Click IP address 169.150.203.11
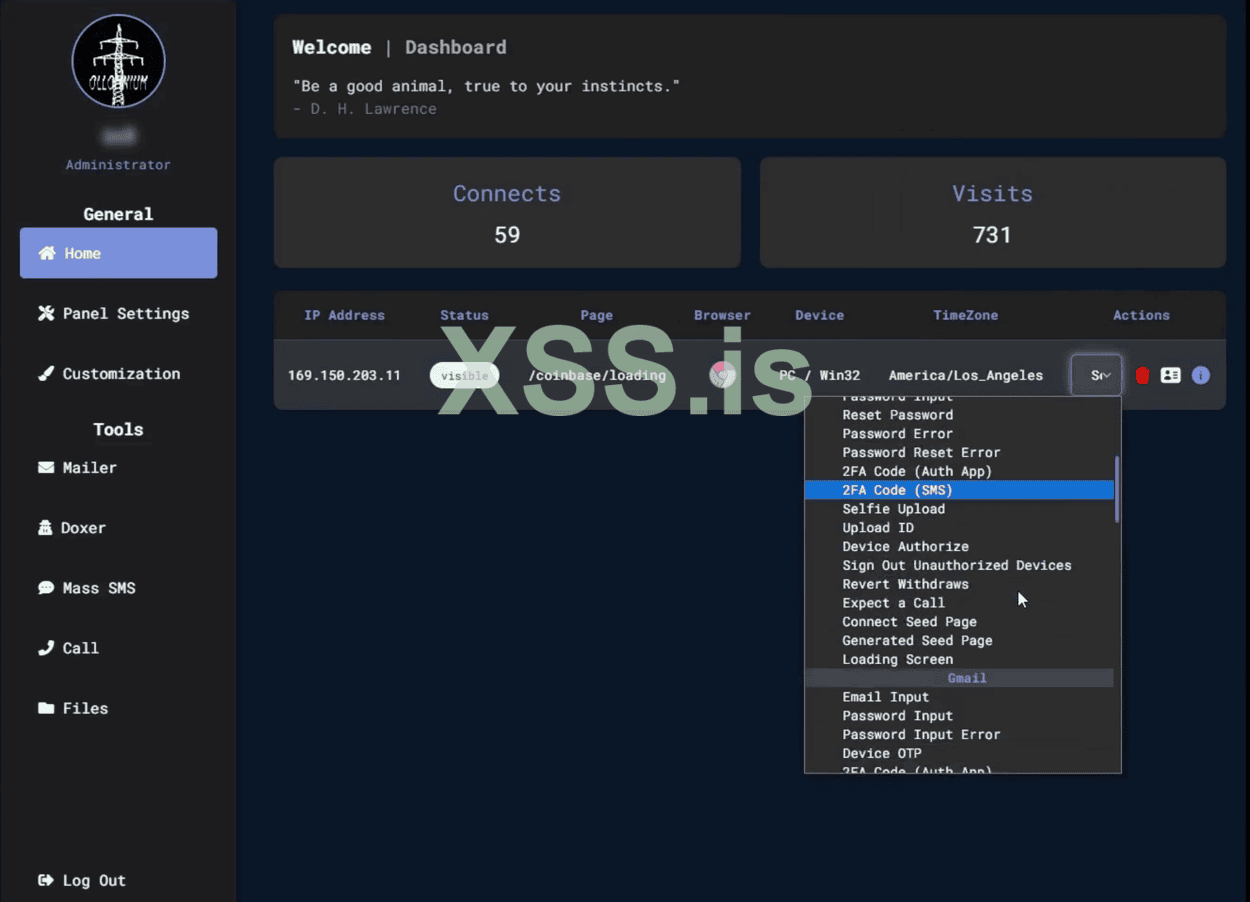Screen dimensions: 1250x902 (344, 375)
